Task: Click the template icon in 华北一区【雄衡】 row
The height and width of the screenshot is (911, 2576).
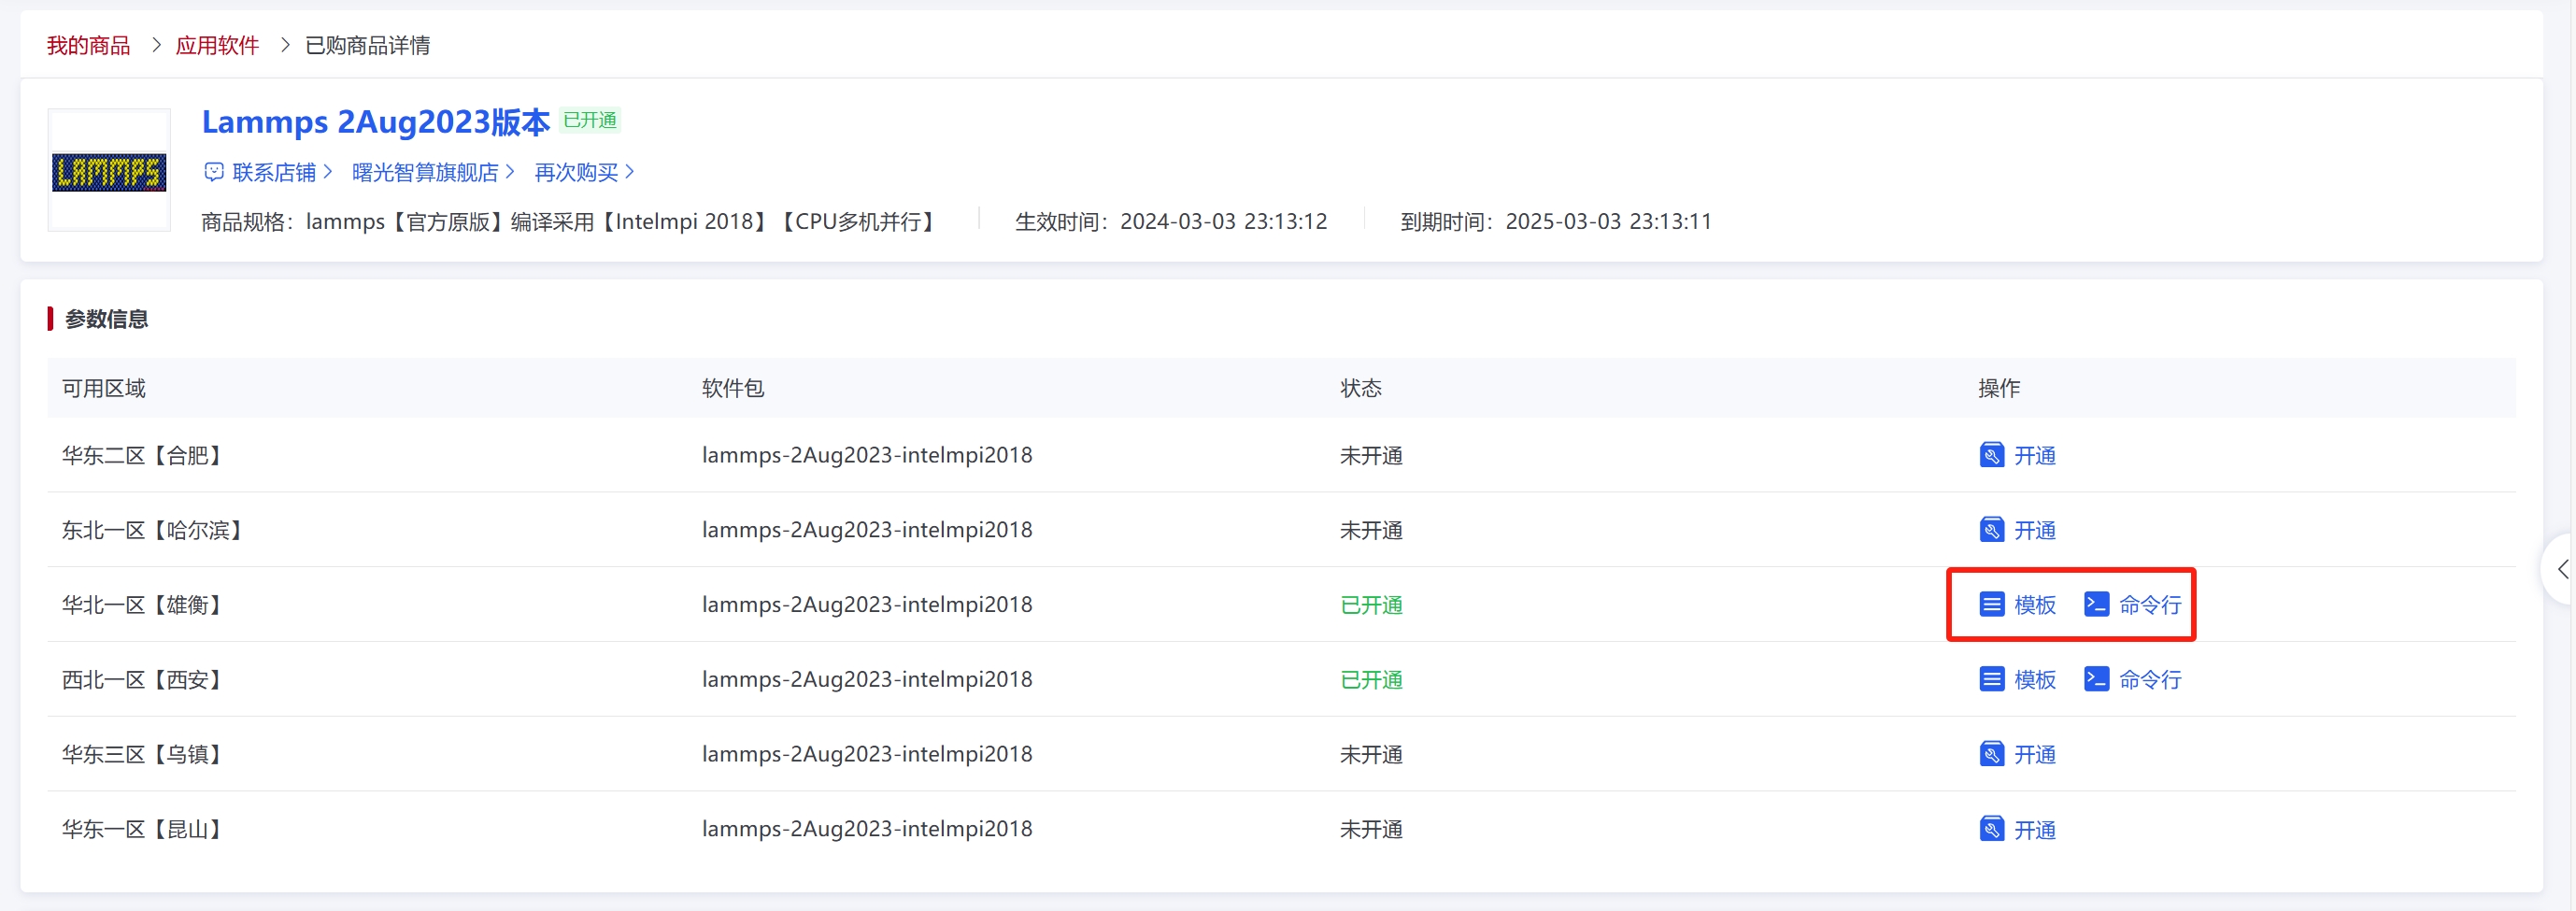Action: pyautogui.click(x=1990, y=605)
